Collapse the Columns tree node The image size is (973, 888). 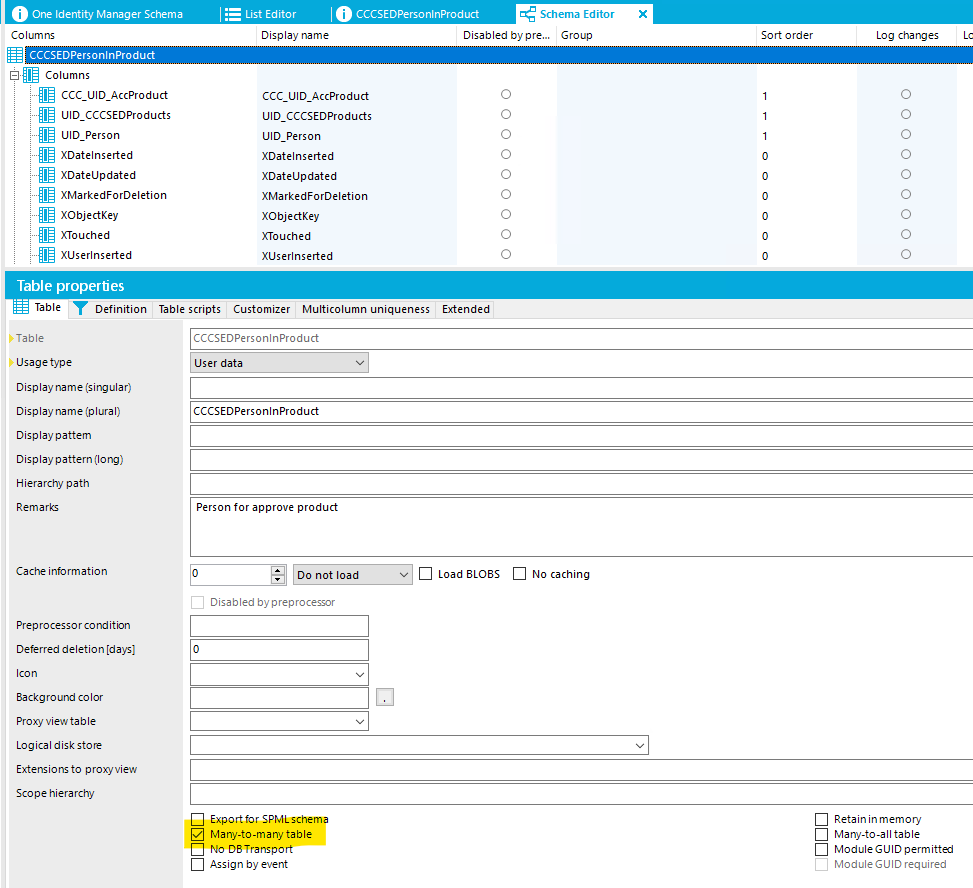pos(15,75)
